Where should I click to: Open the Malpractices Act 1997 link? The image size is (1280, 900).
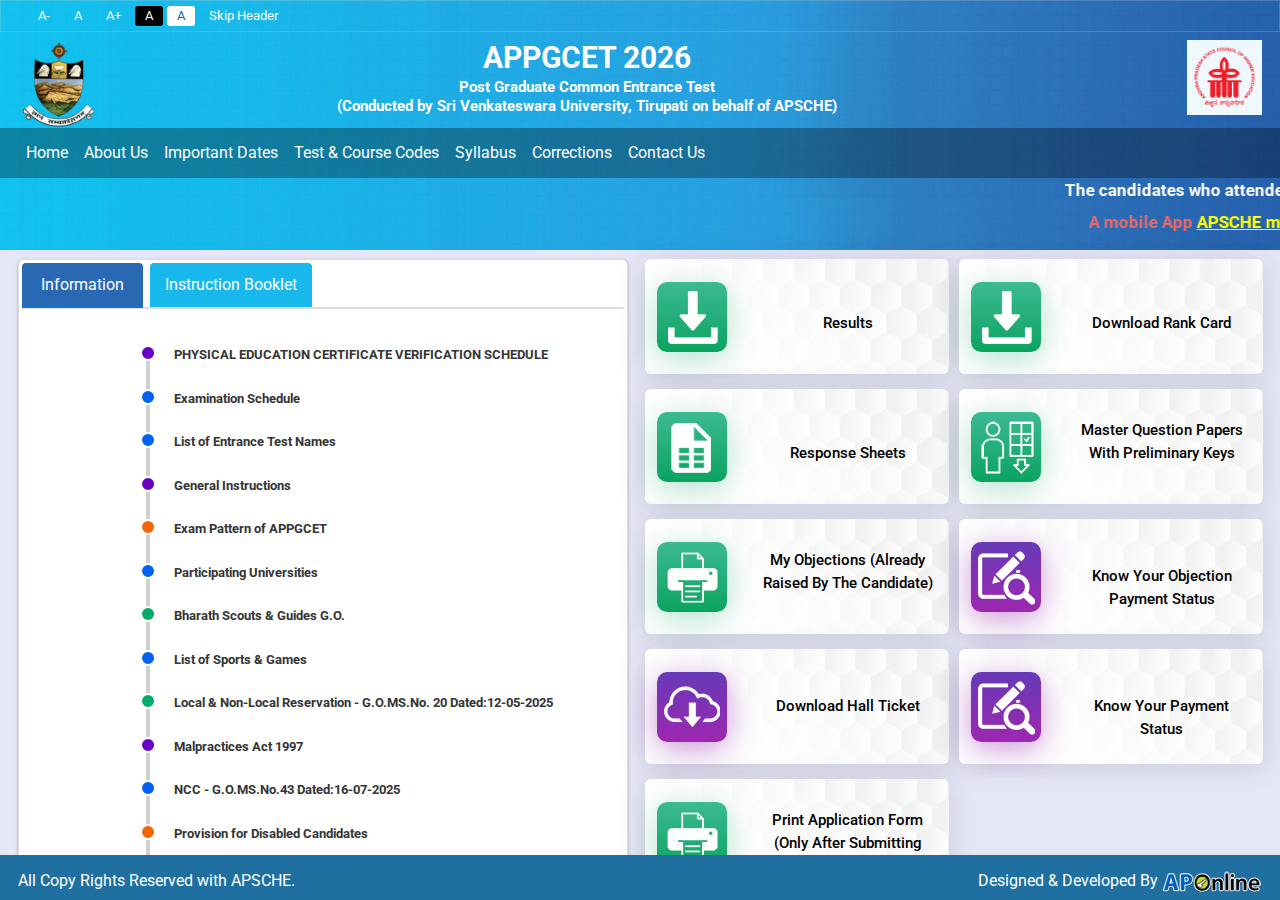tap(239, 747)
